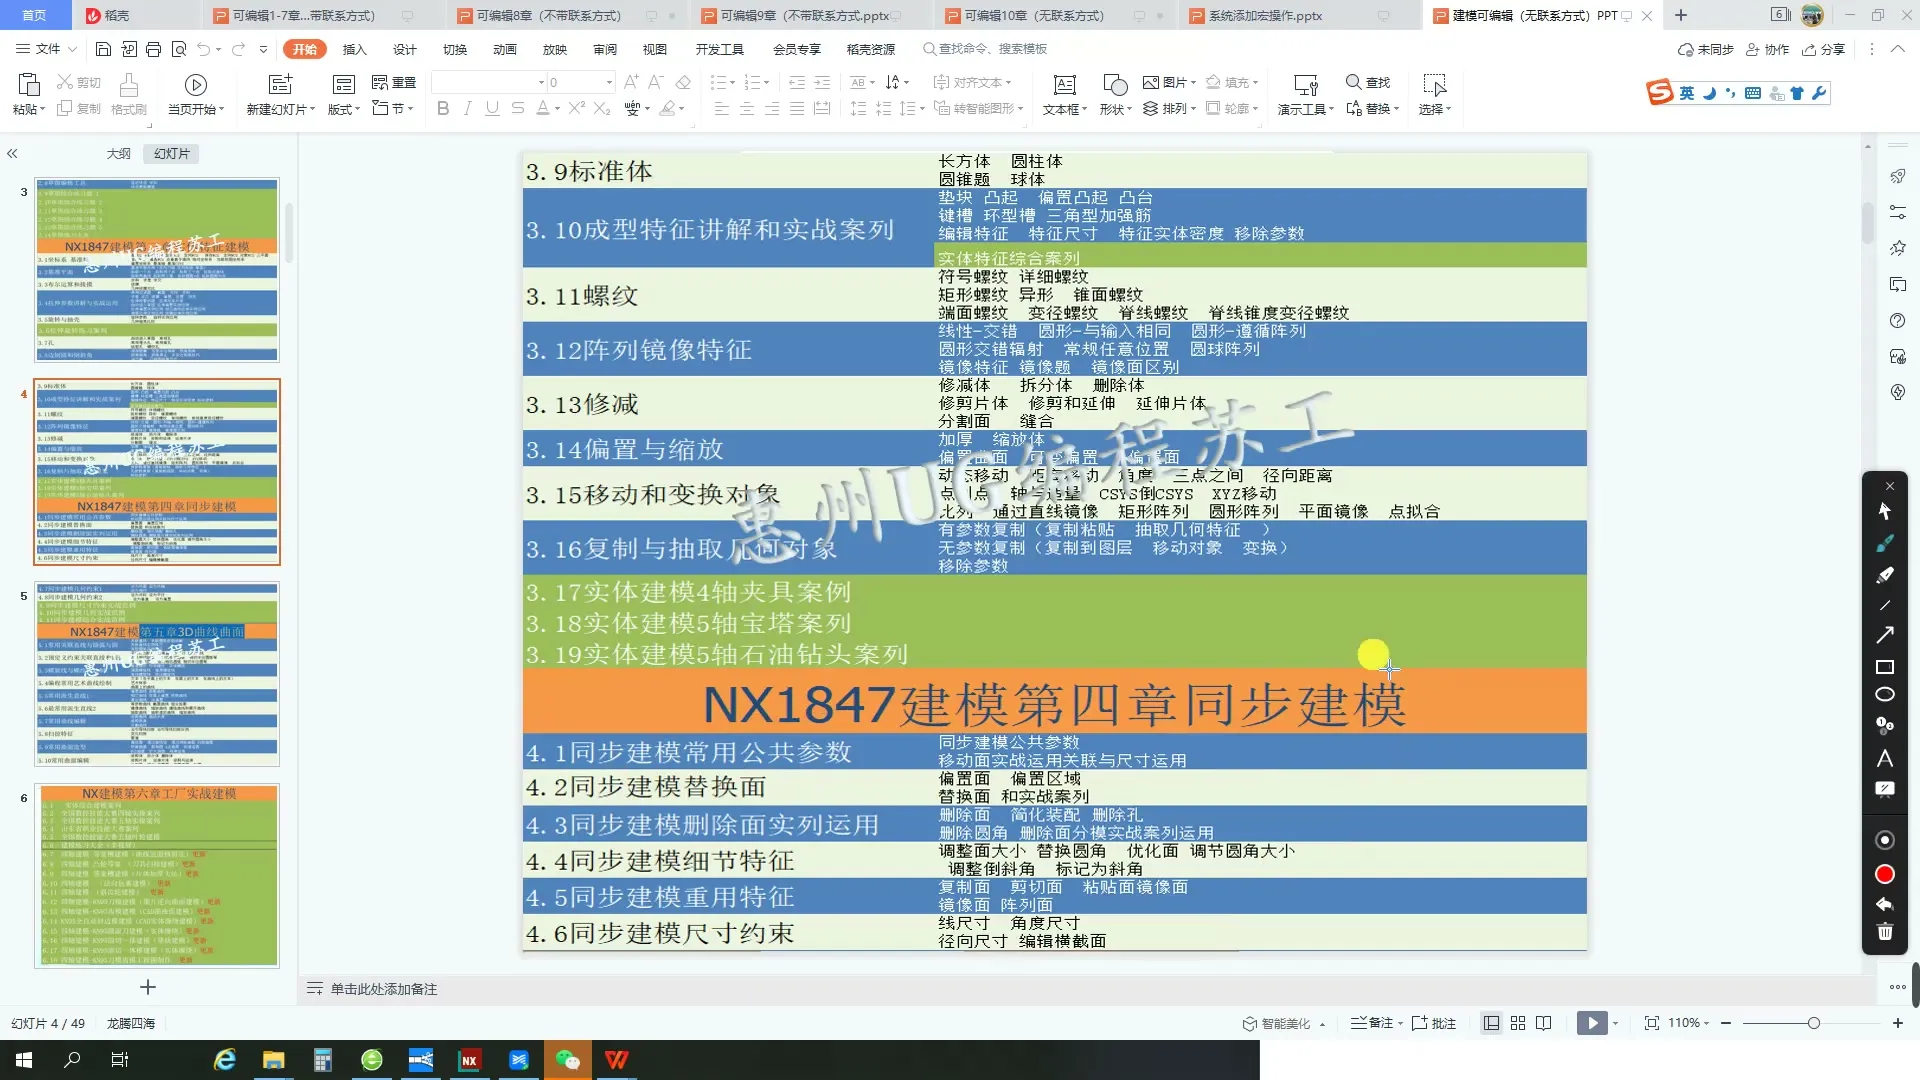The image size is (1920, 1080).
Task: Click the red record button on right sidebar
Action: [1884, 874]
